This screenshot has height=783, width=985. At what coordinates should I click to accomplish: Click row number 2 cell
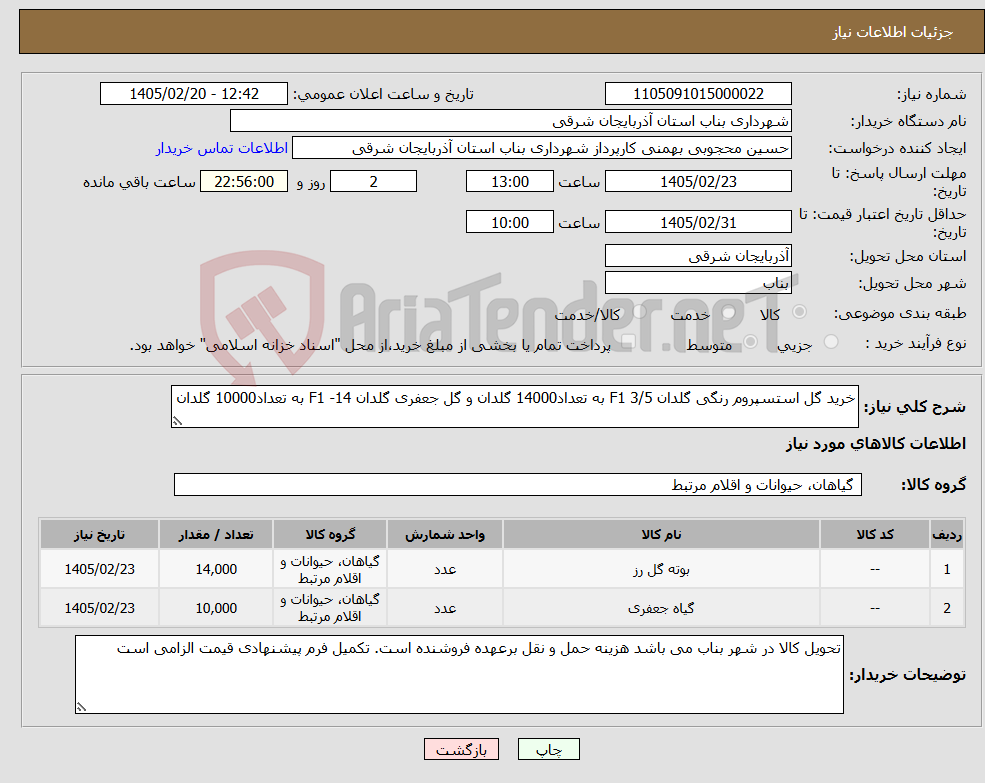[947, 608]
